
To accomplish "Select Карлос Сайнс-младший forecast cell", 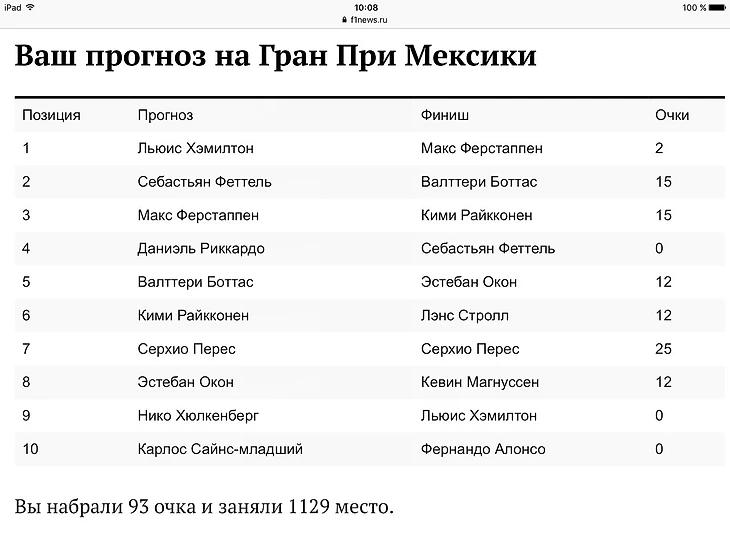I will click(220, 449).
